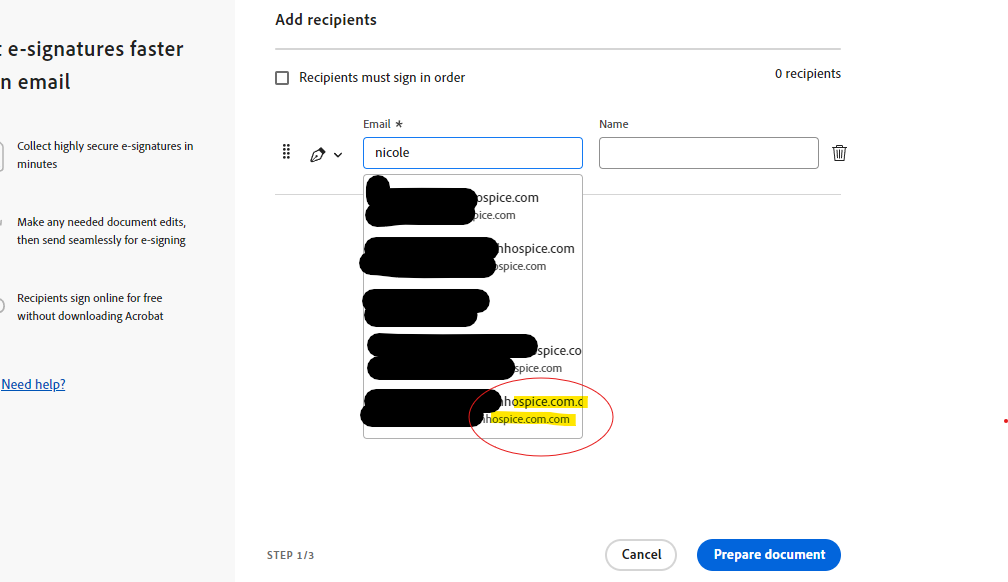Click inside the Email input field
1008x582 pixels.
tap(472, 153)
